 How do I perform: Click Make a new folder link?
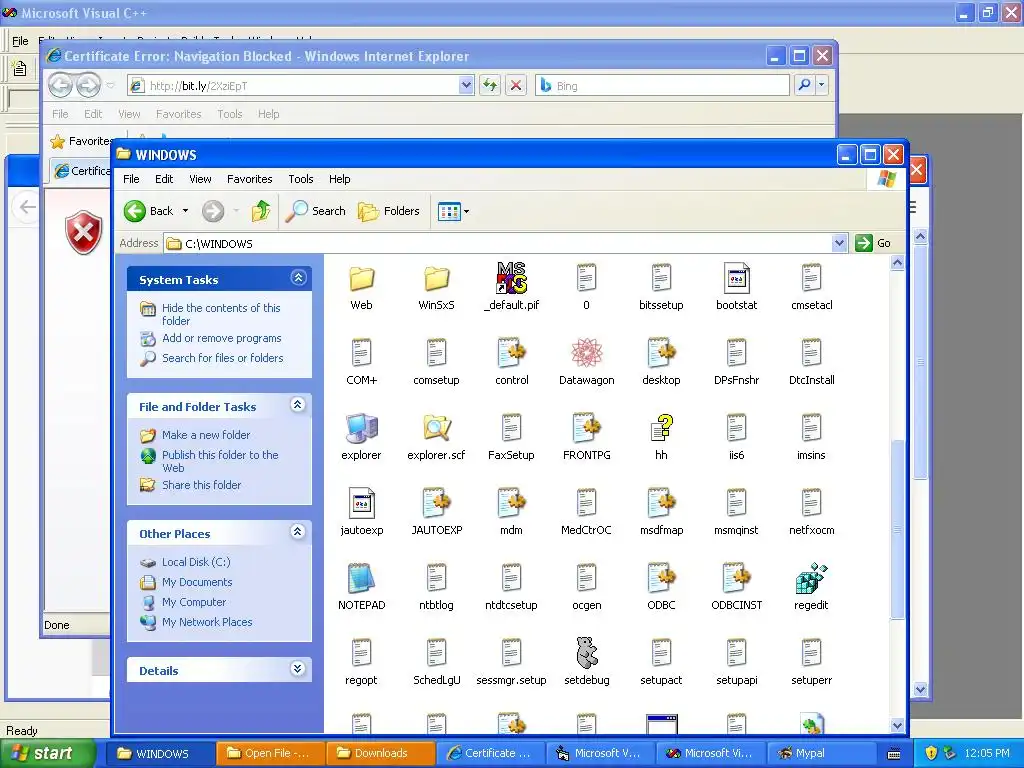(x=206, y=435)
